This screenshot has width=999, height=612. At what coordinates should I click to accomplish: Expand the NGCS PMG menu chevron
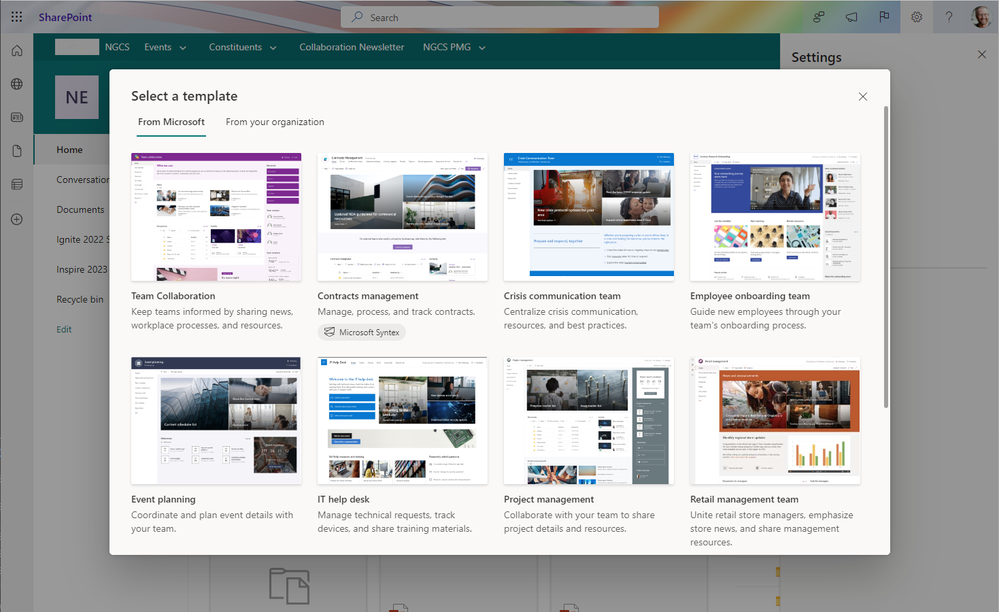(x=482, y=48)
